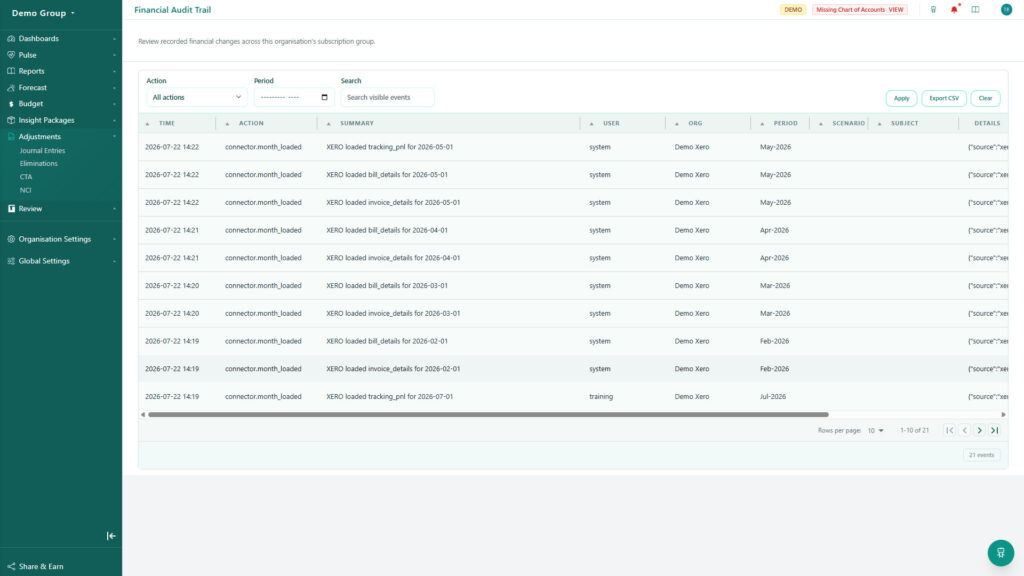Select the Insight Packages box icon
This screenshot has height=576, width=1024.
point(11,120)
